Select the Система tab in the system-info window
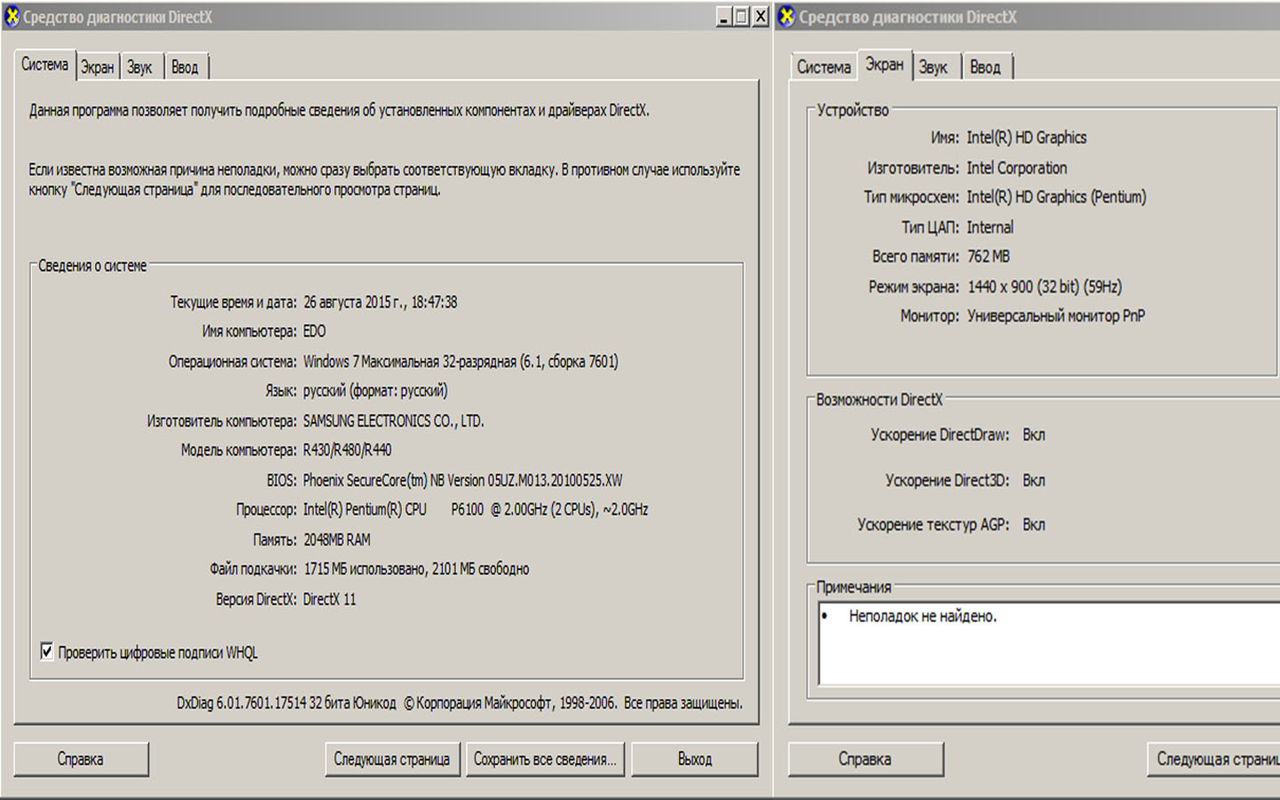The width and height of the screenshot is (1280, 800). click(x=45, y=65)
